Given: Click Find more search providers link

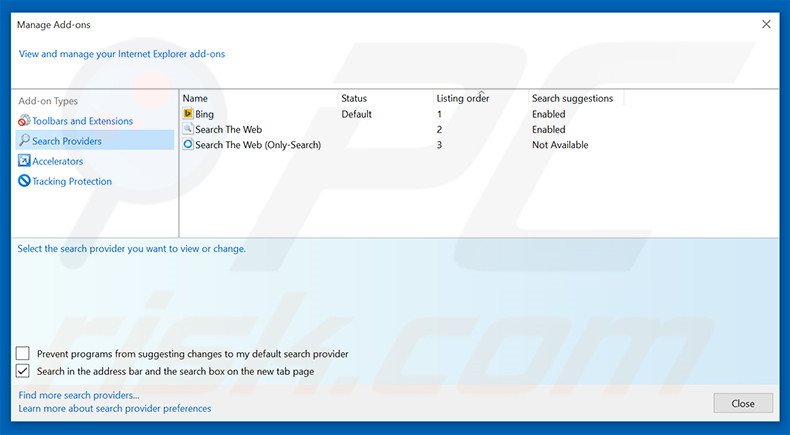Looking at the screenshot, I should click(79, 395).
